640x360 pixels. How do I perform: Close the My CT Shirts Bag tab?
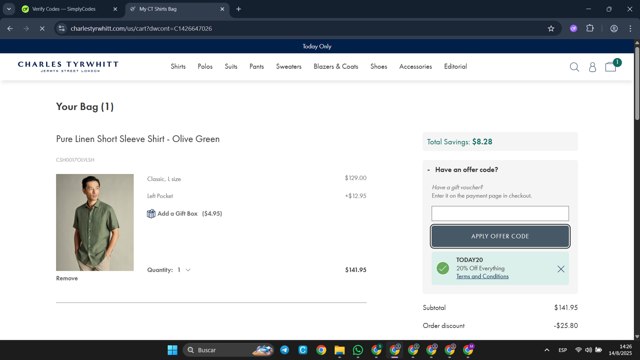click(222, 9)
